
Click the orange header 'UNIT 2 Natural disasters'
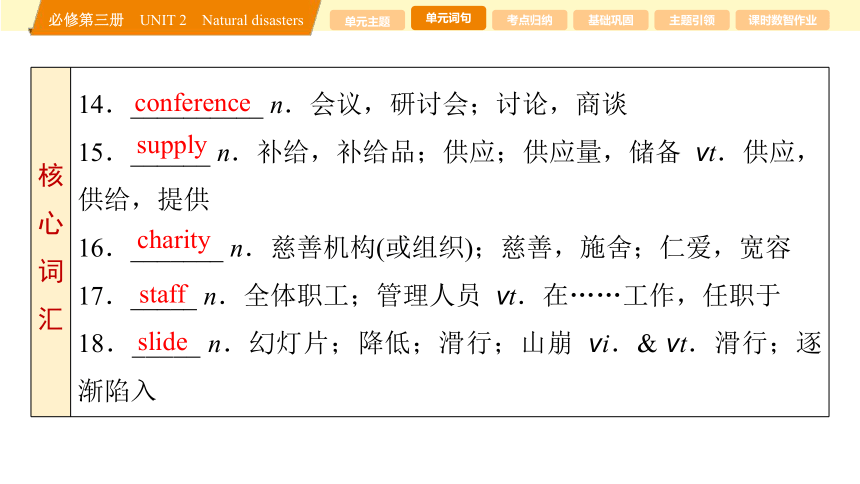tap(222, 20)
